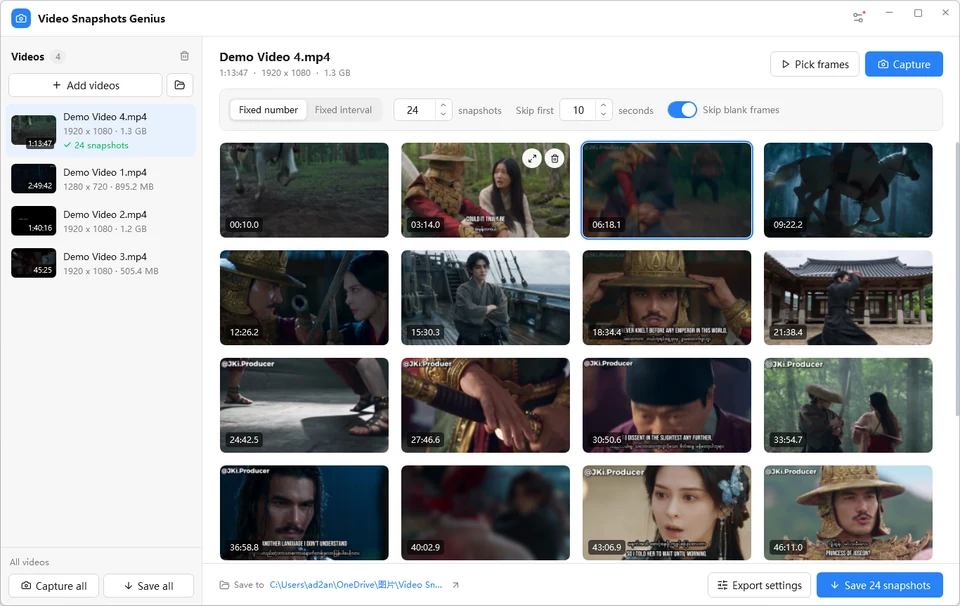Click the Video Snapshots Genius app logo
Screen dimensions: 960x606
tap(21, 18)
